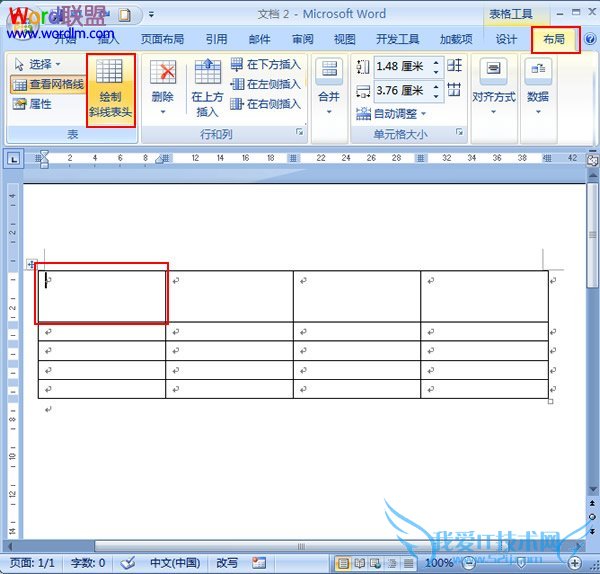
Task: Open the Data (数据) group
Action: [x=538, y=87]
